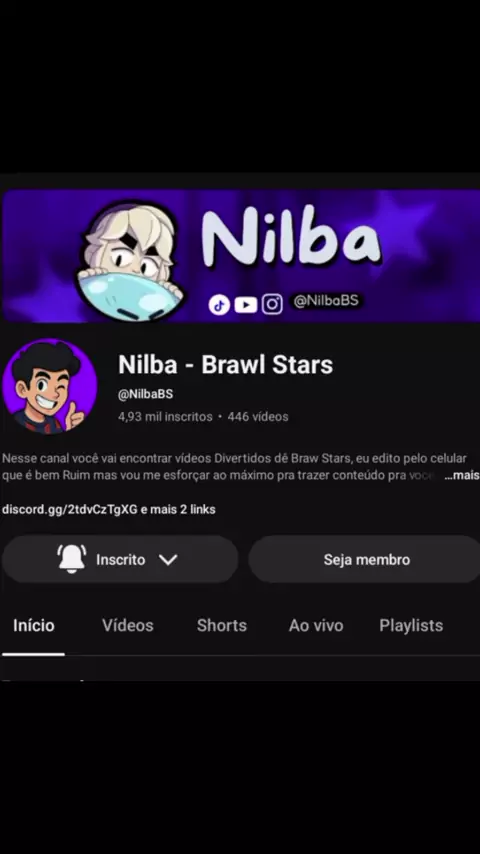This screenshot has height=854, width=480.
Task: Click the Instagram icon in the banner
Action: point(272,304)
